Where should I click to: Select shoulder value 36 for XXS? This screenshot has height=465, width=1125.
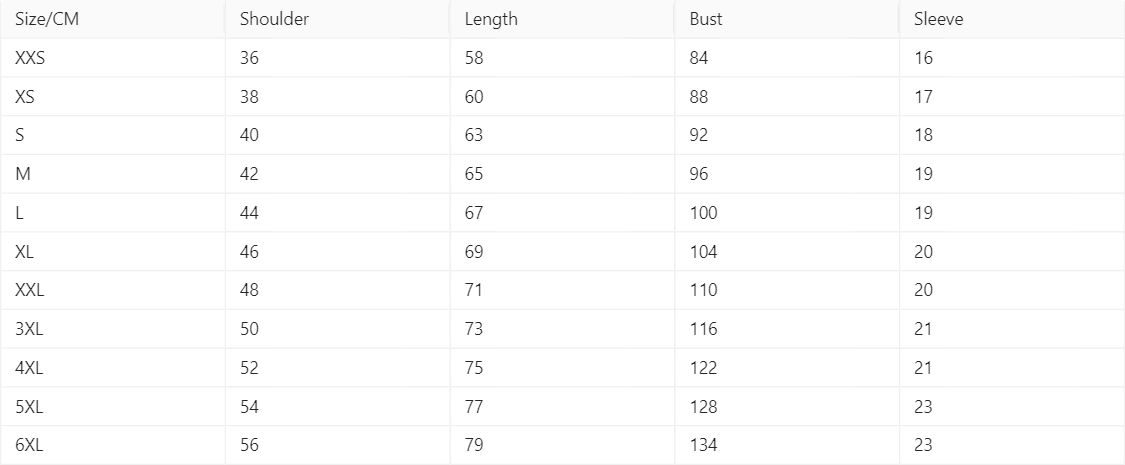[x=249, y=58]
